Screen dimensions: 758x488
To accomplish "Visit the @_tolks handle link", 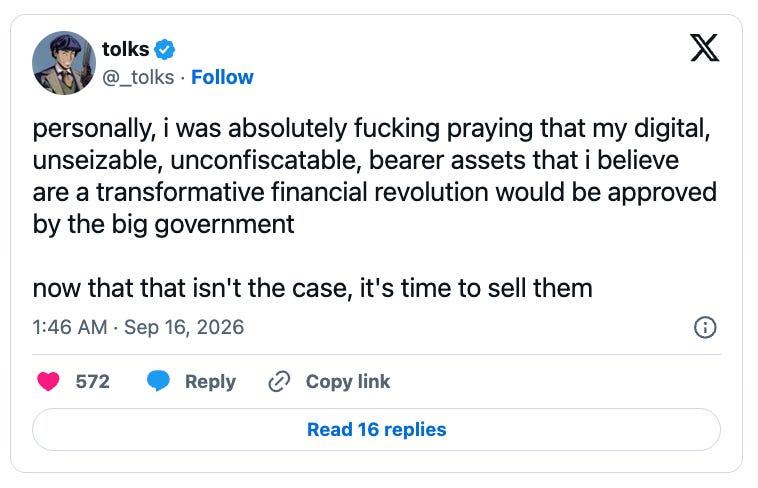I will click(x=138, y=77).
